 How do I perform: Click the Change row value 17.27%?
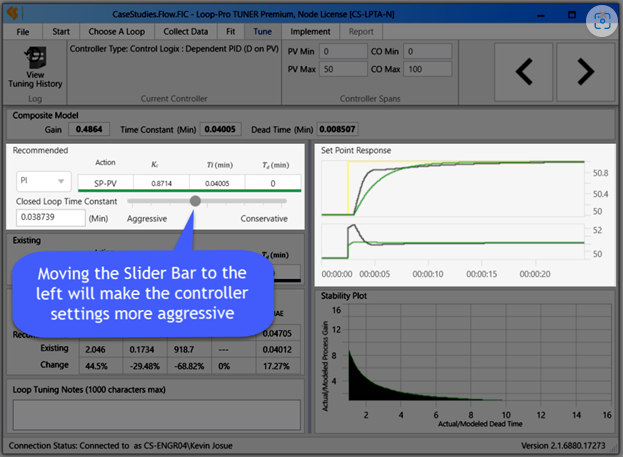point(277,366)
